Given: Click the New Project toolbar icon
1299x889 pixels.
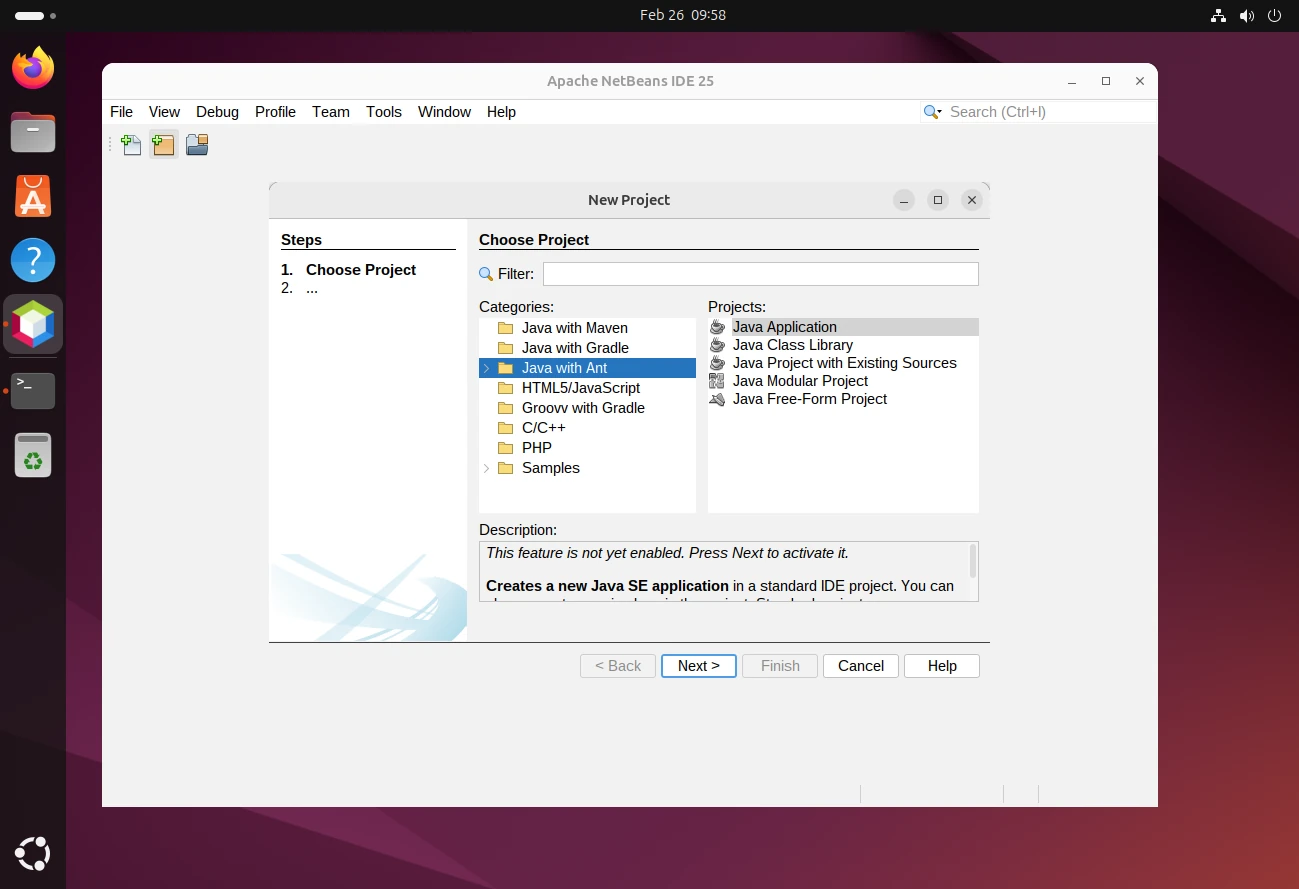Looking at the screenshot, I should click(164, 145).
